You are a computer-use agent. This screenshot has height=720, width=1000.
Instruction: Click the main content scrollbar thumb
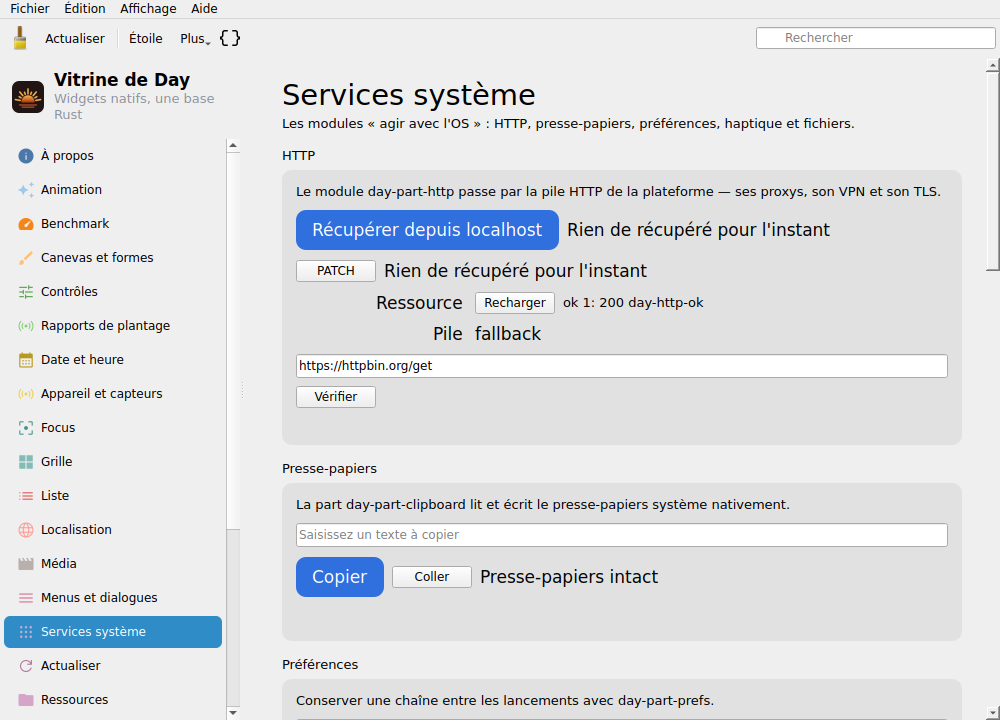pyautogui.click(x=993, y=172)
